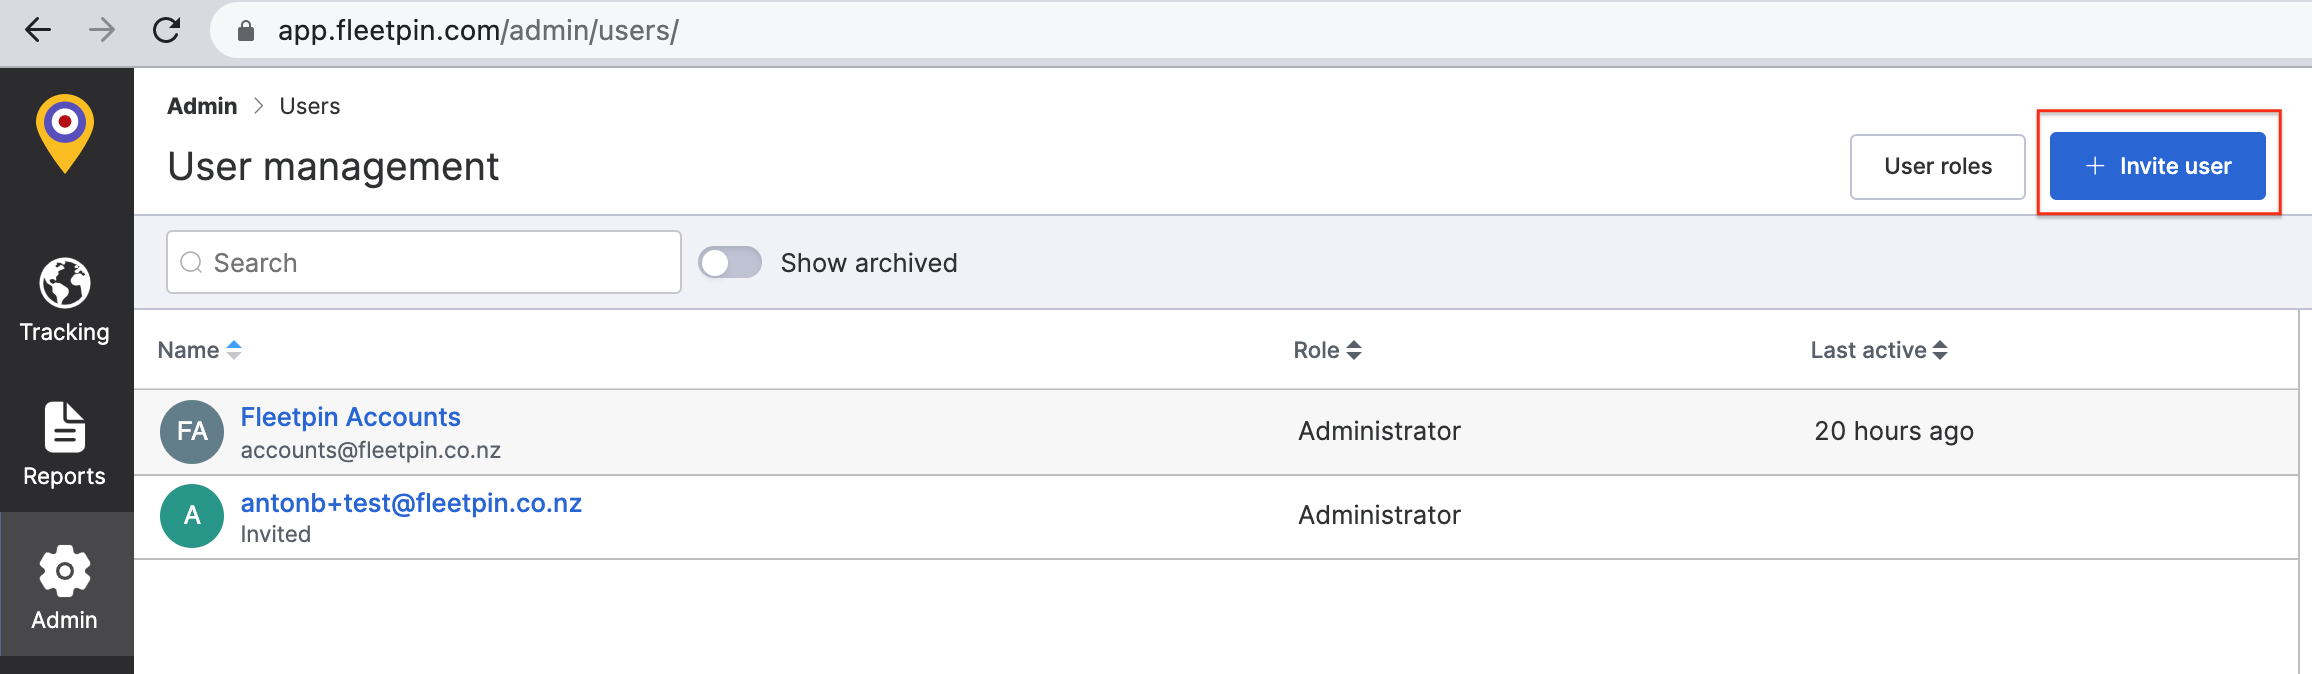Sort the user list by Role
Image resolution: width=2312 pixels, height=674 pixels.
(1326, 350)
